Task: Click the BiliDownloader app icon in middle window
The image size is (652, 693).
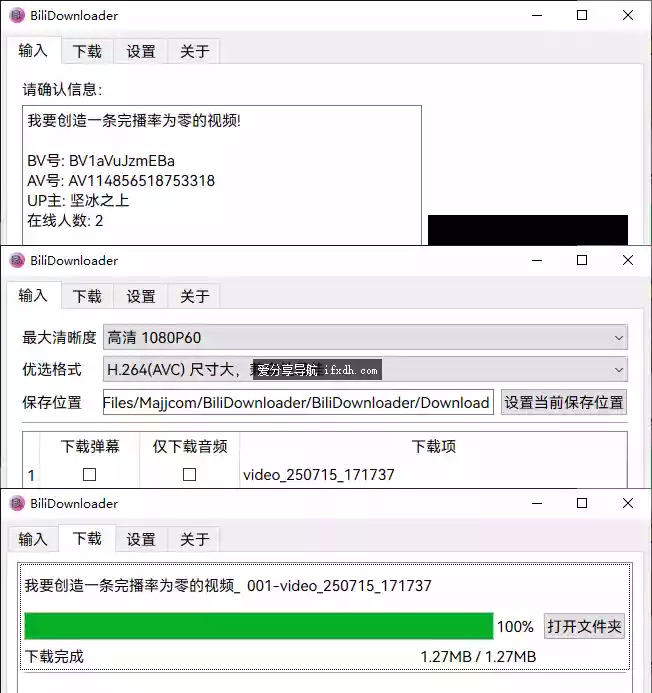Action: [x=17, y=260]
